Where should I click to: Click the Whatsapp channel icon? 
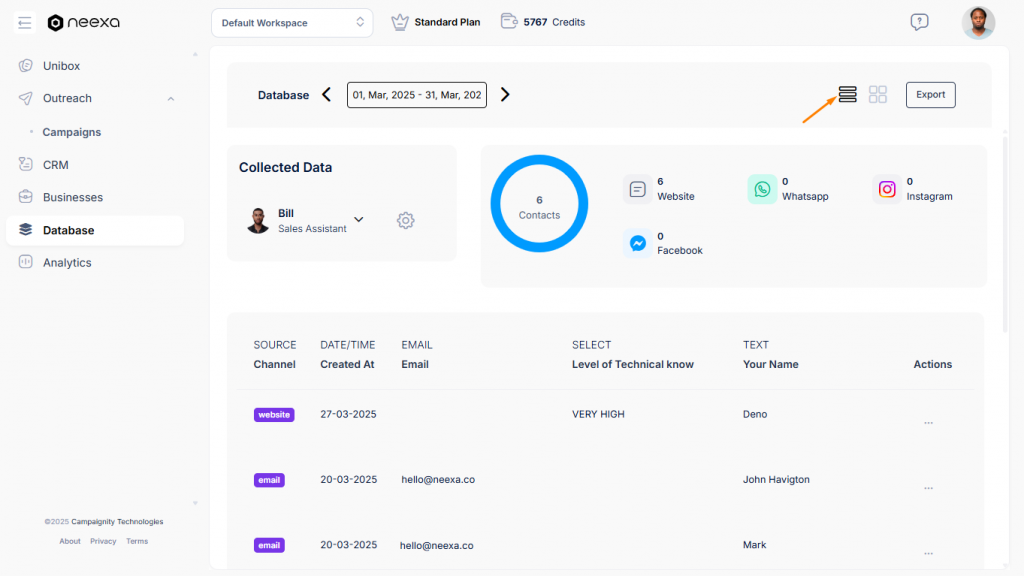click(763, 188)
